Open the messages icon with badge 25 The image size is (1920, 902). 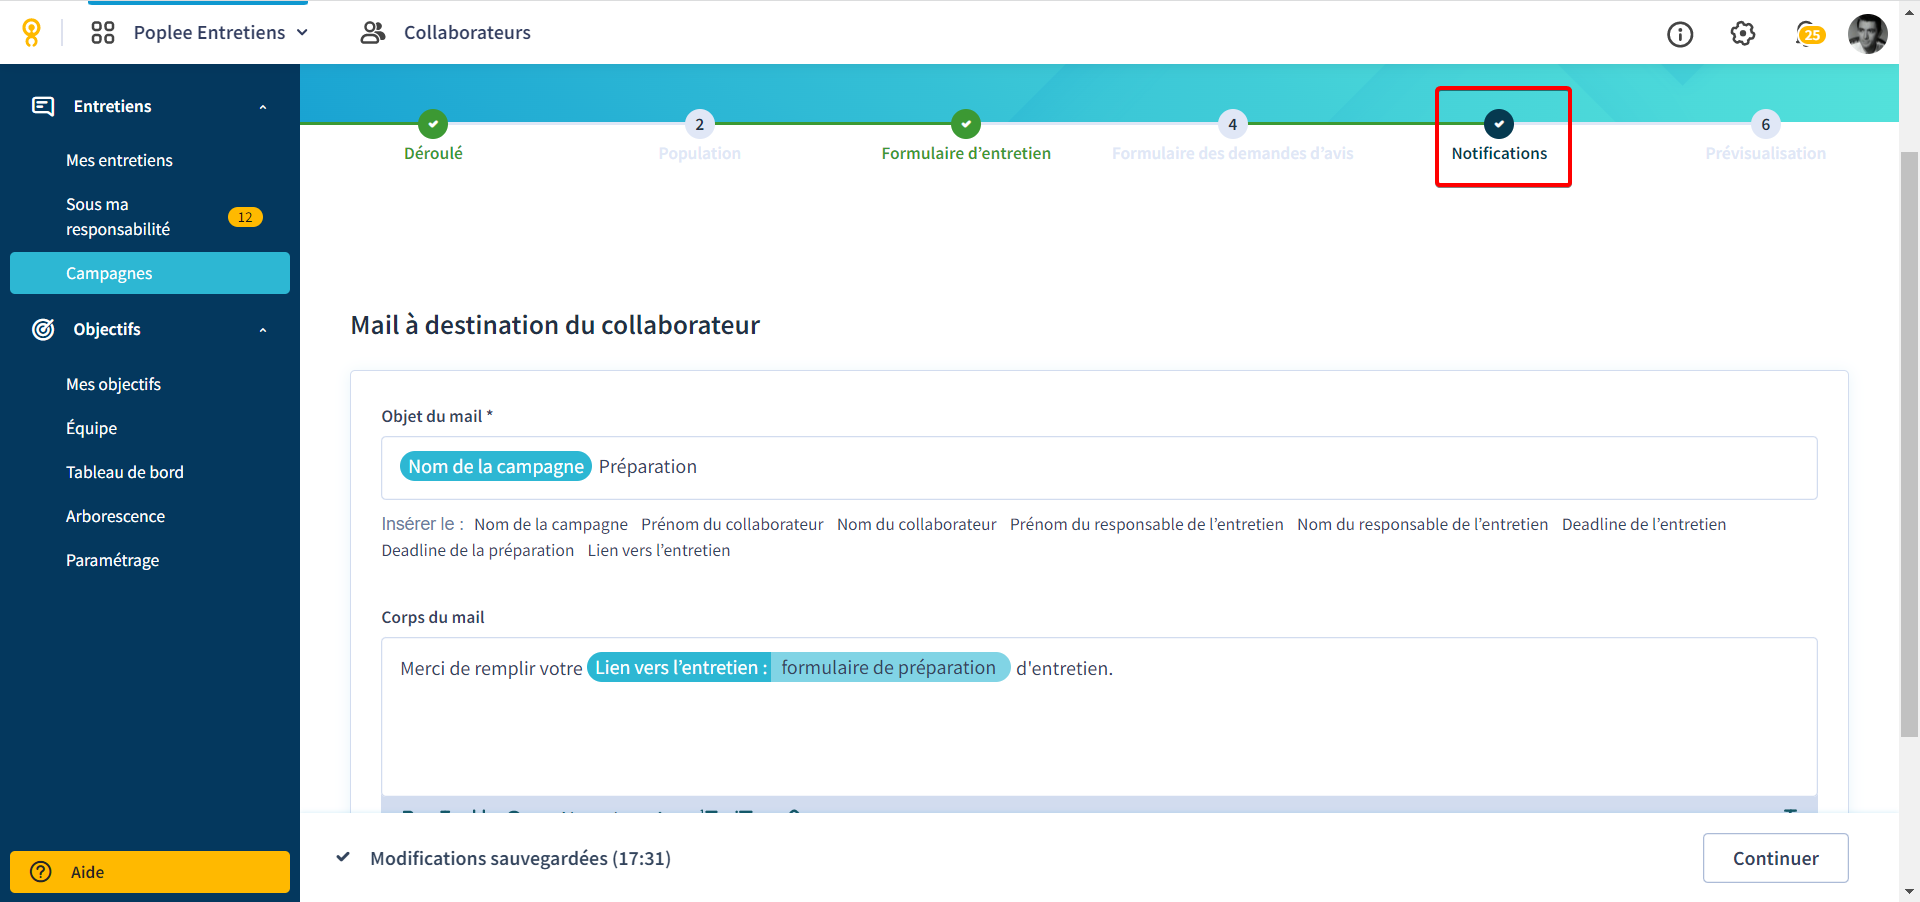pos(1809,34)
